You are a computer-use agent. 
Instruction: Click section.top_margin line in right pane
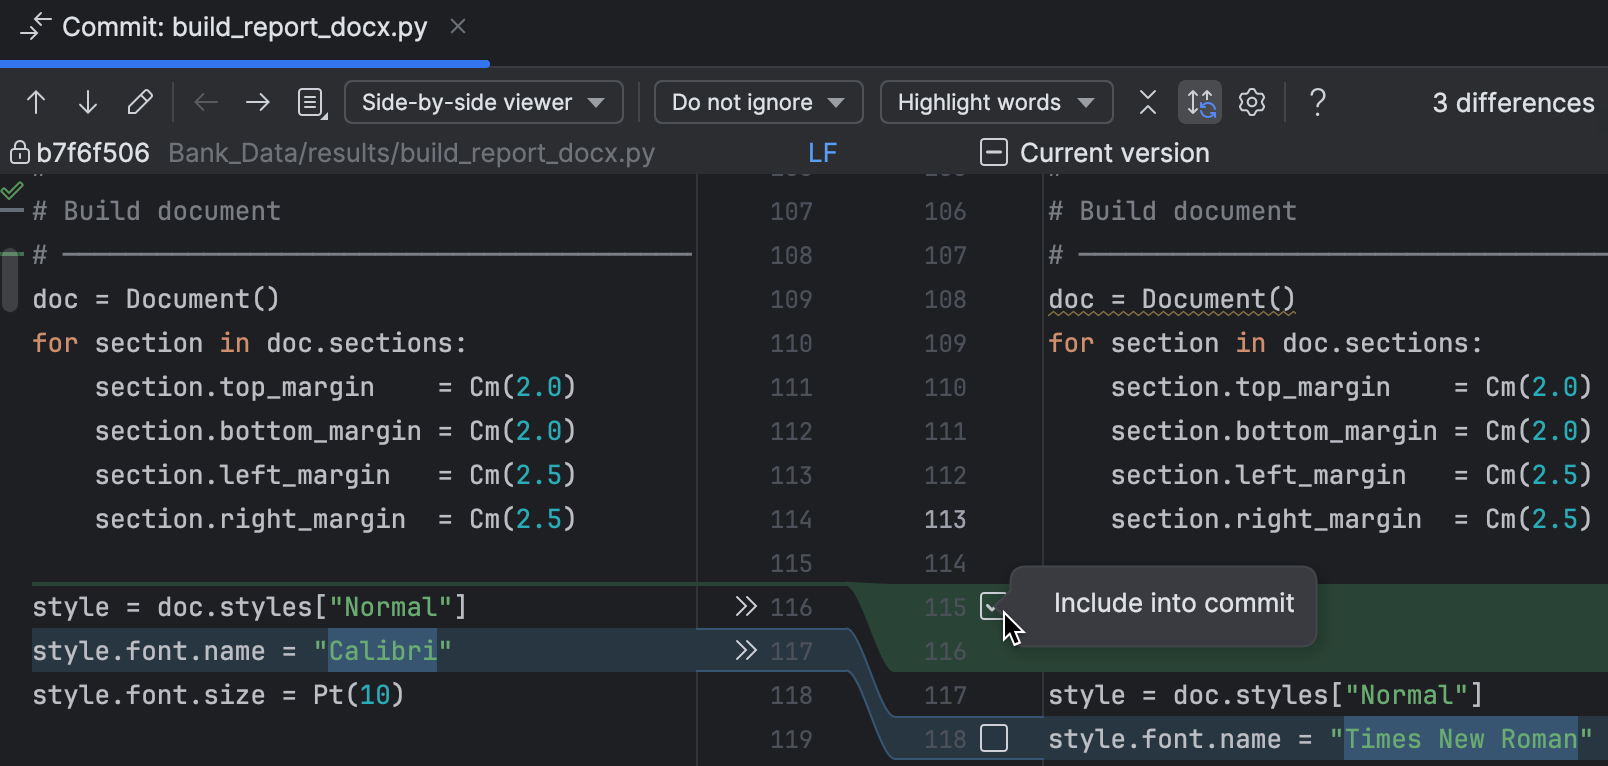tap(1352, 387)
